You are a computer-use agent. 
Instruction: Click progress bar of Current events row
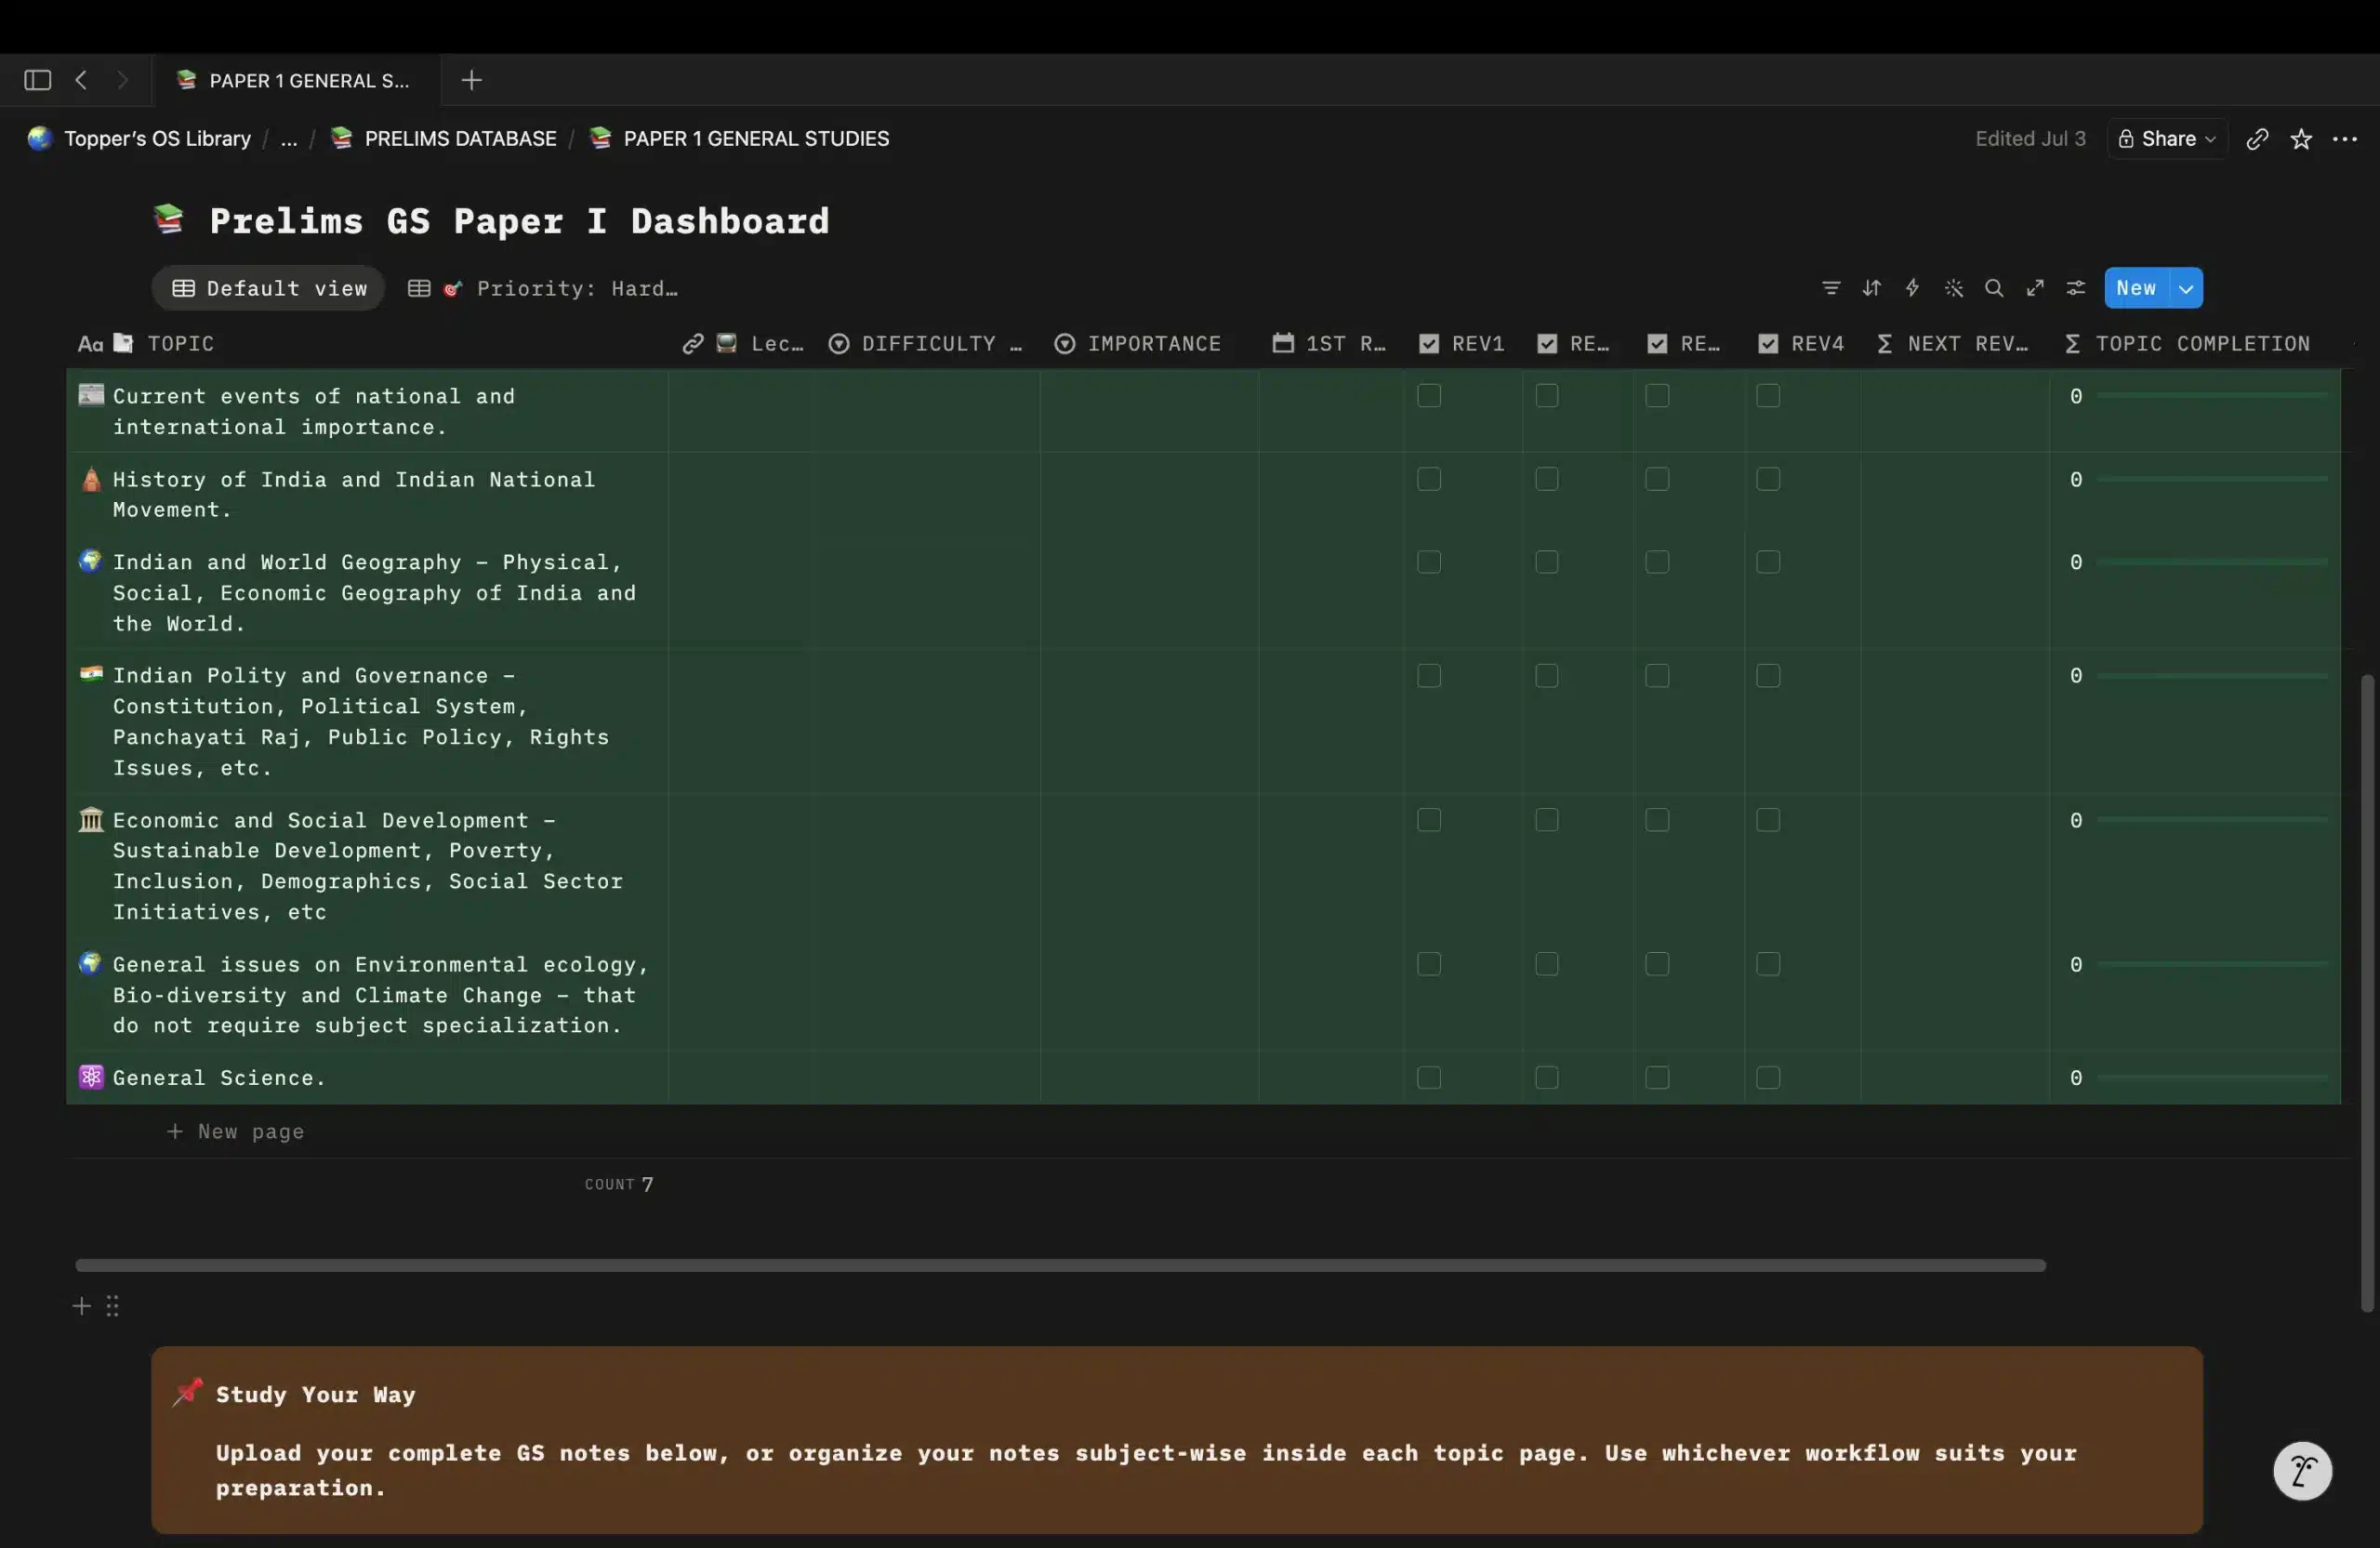2212,396
